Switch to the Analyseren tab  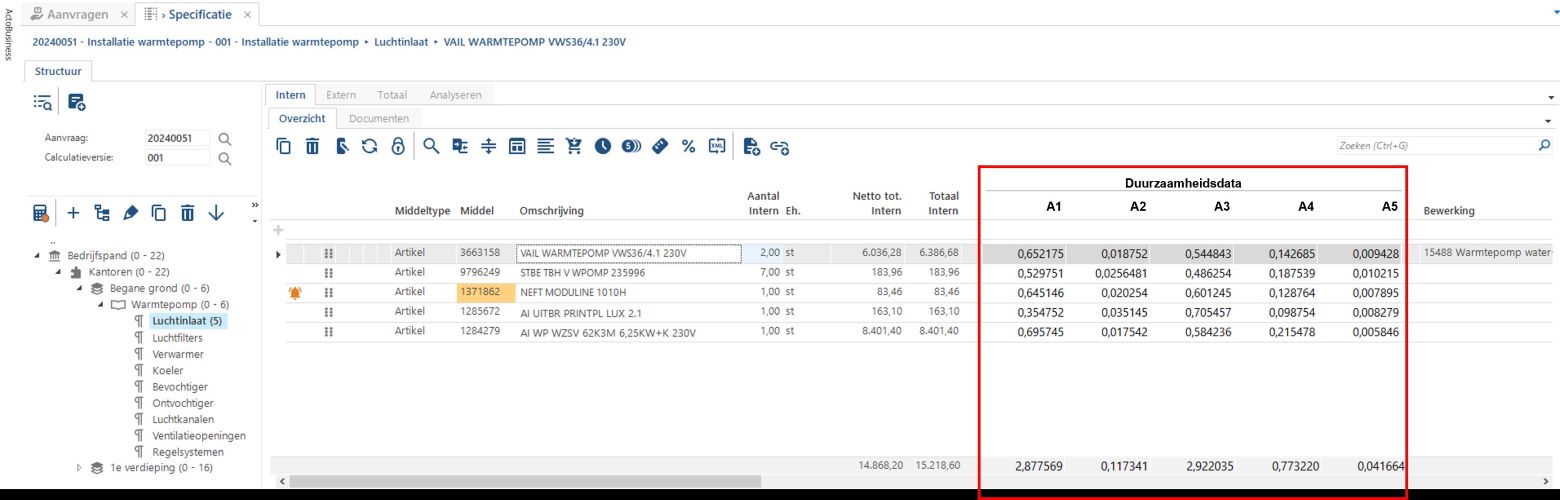click(455, 95)
